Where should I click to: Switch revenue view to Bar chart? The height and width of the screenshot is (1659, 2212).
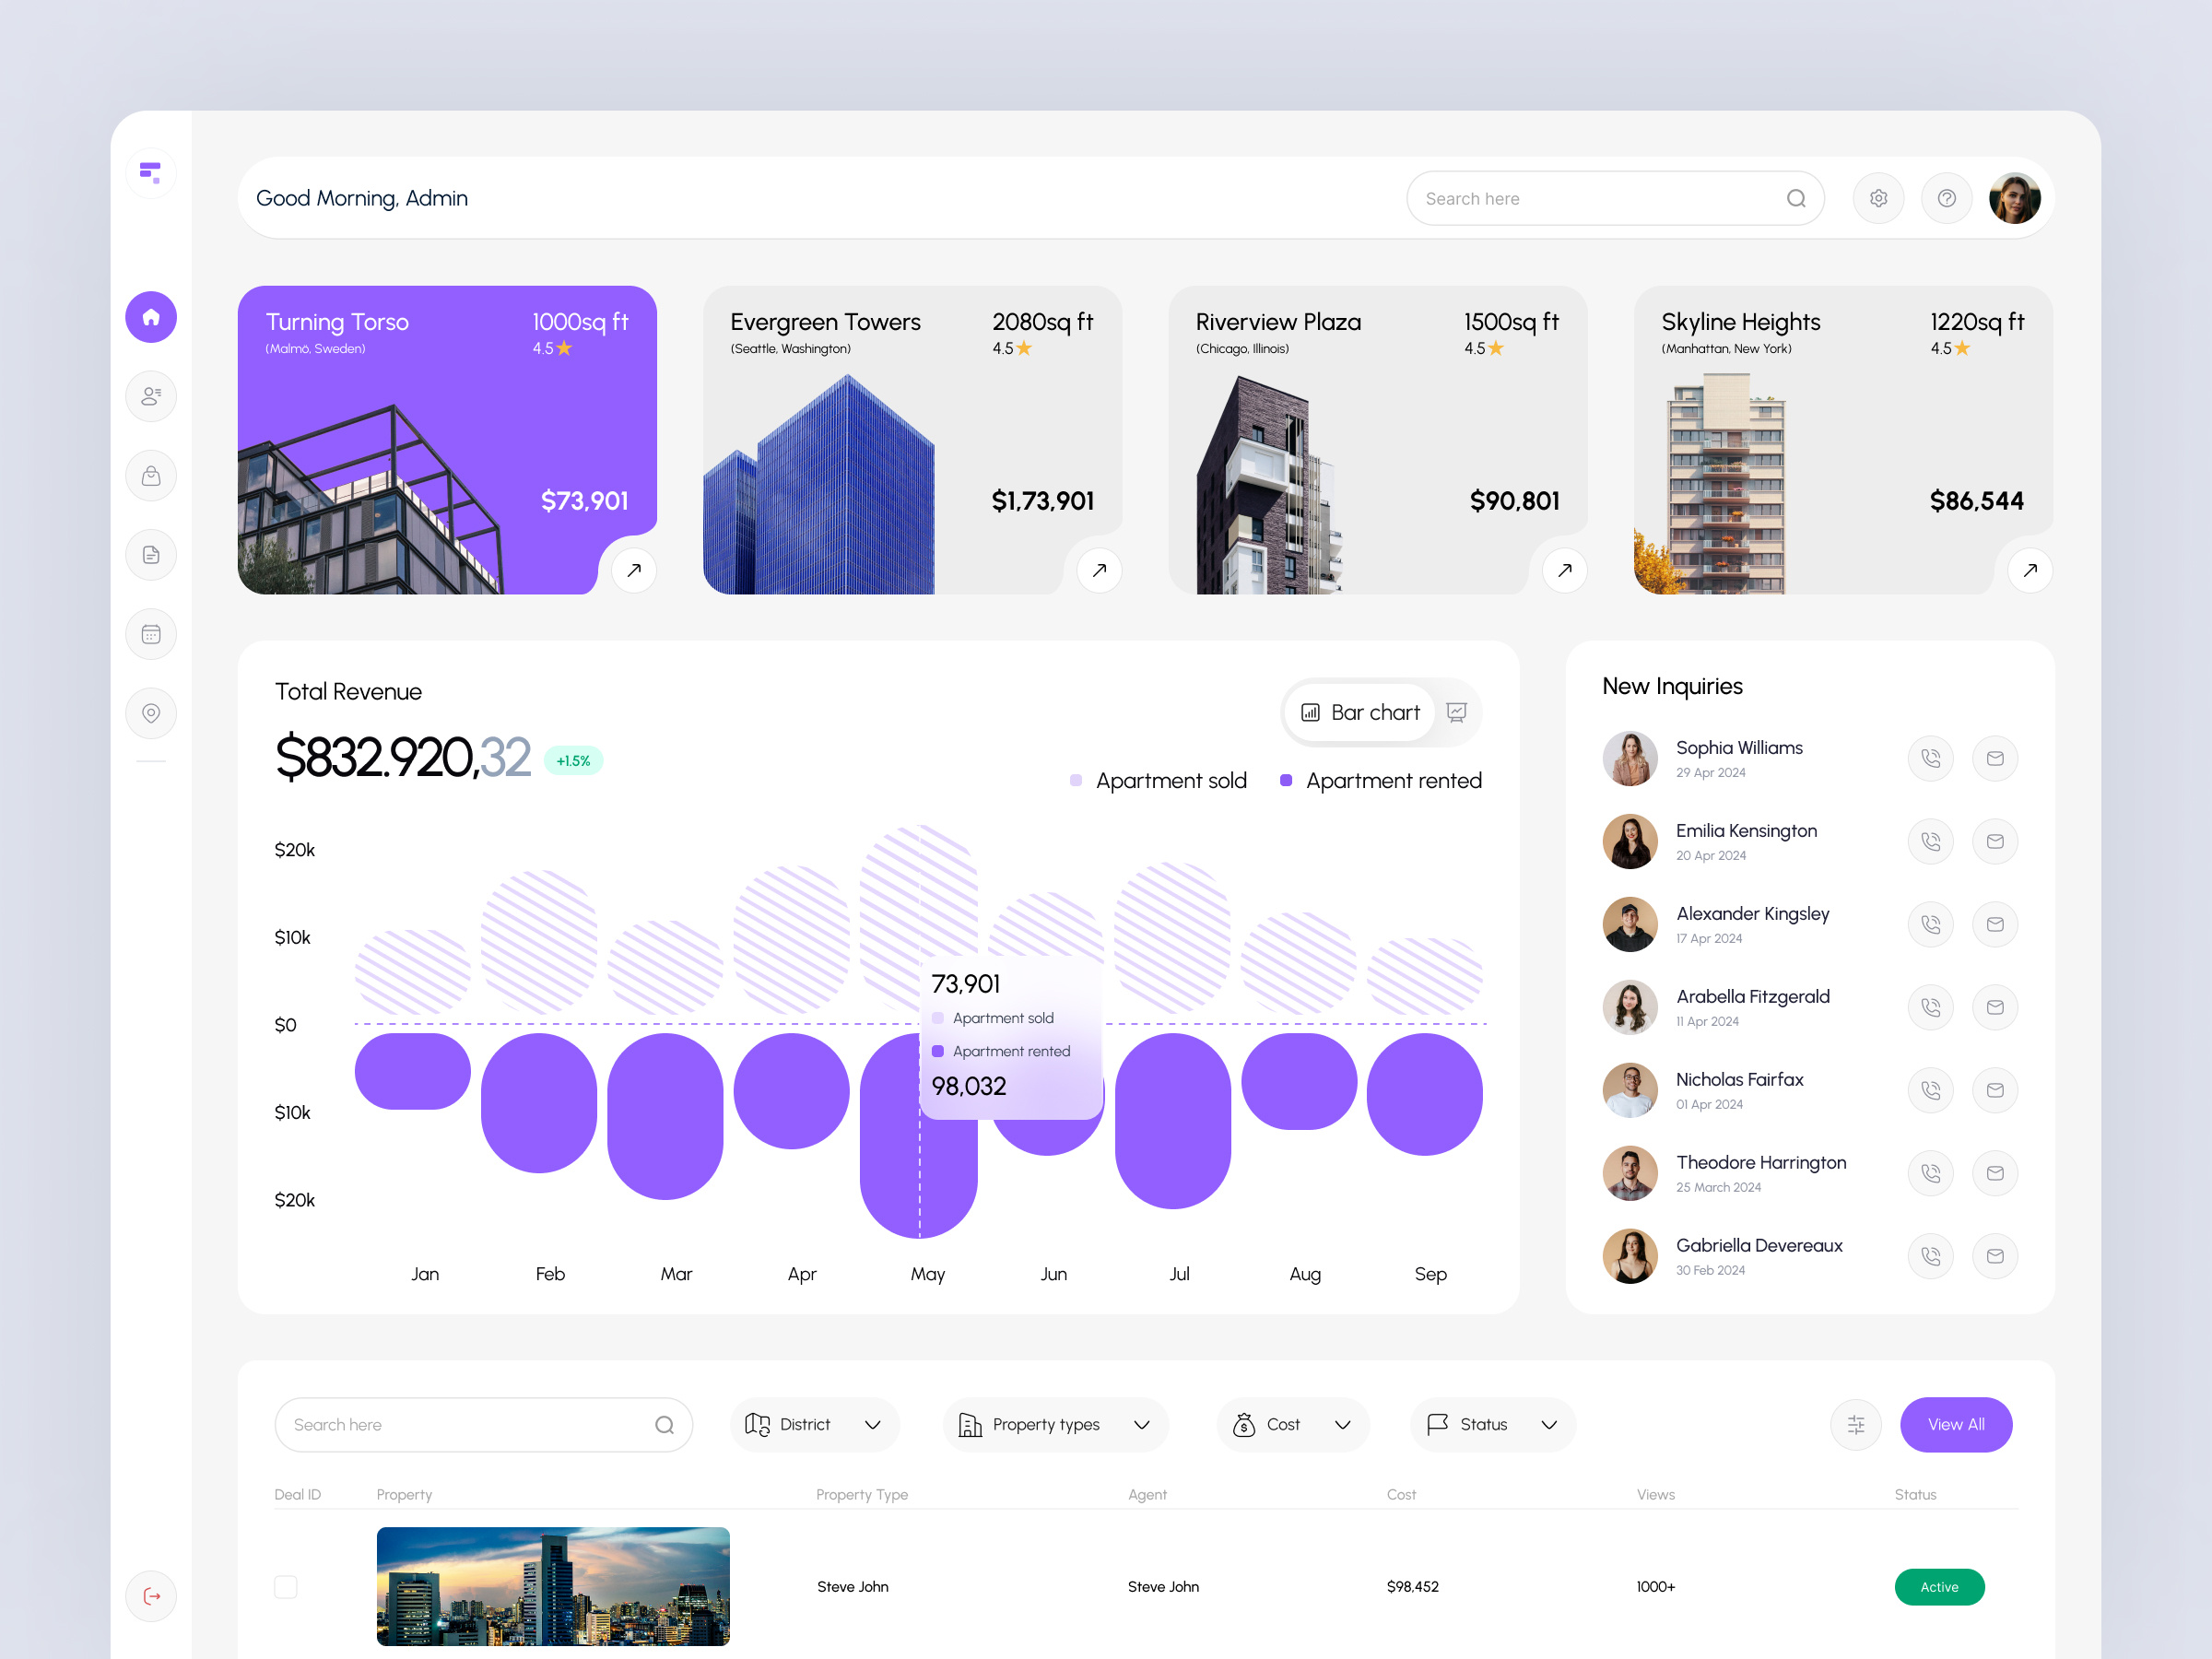click(1360, 712)
